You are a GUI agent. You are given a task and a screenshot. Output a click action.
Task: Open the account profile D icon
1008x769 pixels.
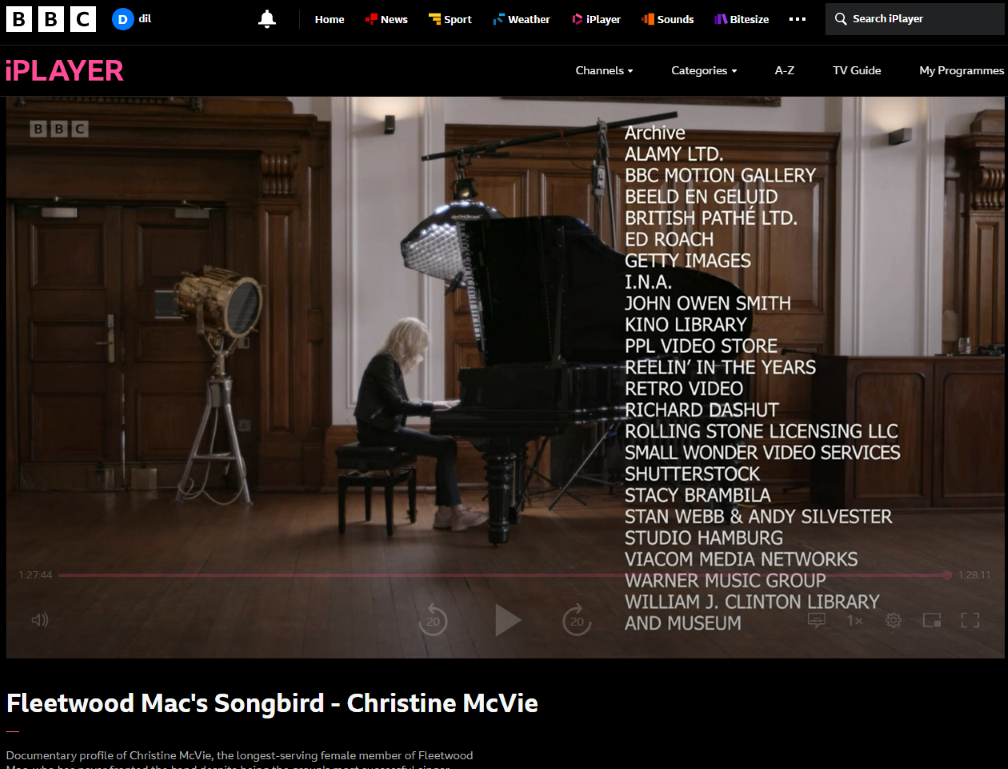pyautogui.click(x=123, y=19)
